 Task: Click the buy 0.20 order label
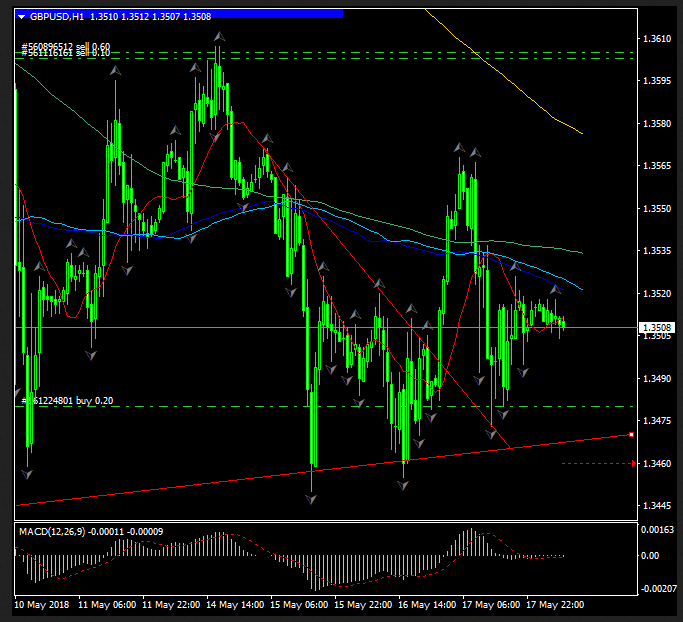(x=67, y=400)
